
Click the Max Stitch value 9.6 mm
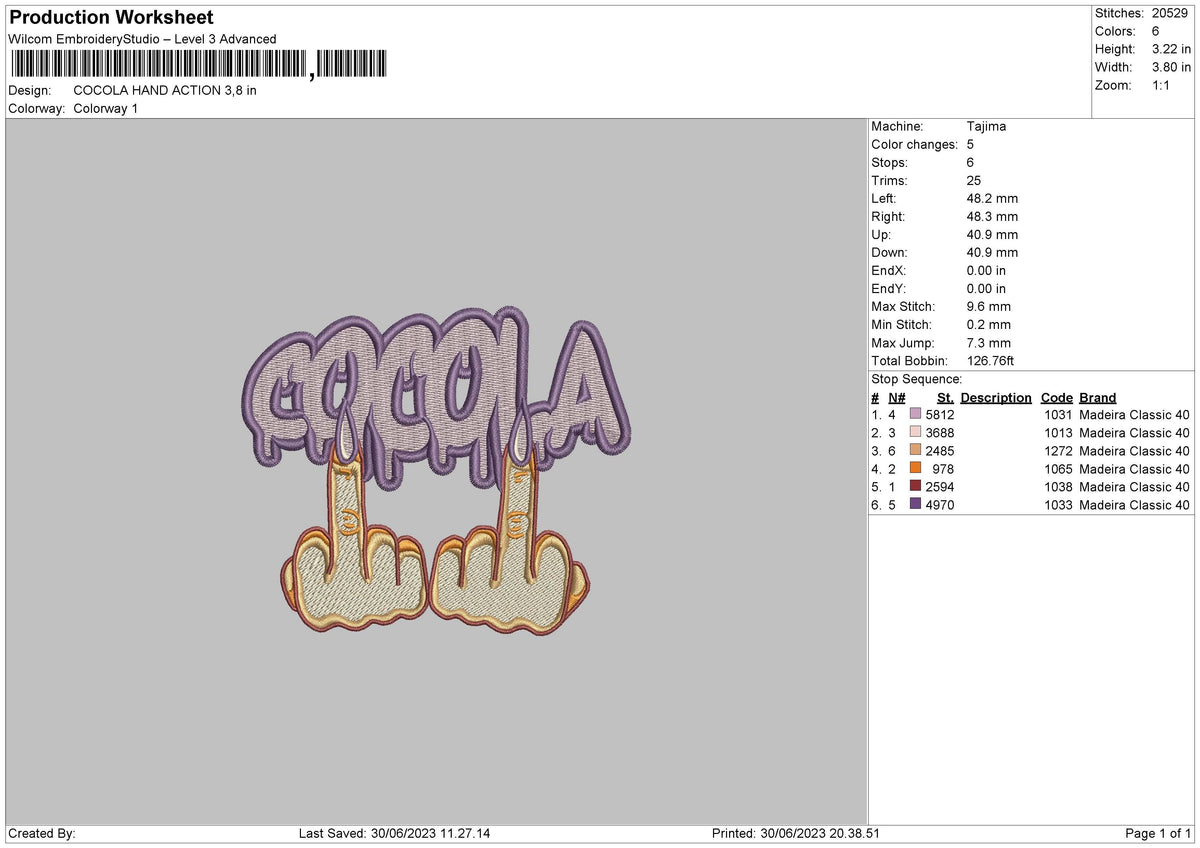tap(989, 306)
